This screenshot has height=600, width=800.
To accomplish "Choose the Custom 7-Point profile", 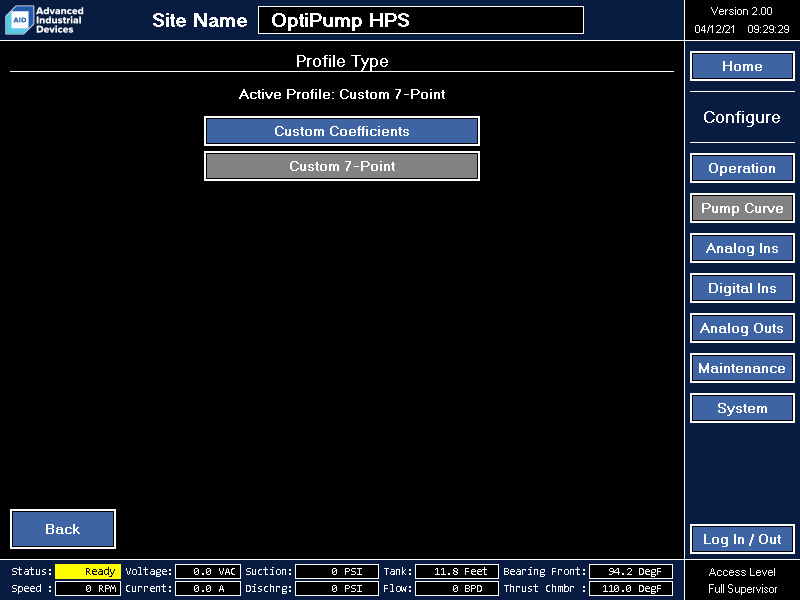I will [342, 166].
